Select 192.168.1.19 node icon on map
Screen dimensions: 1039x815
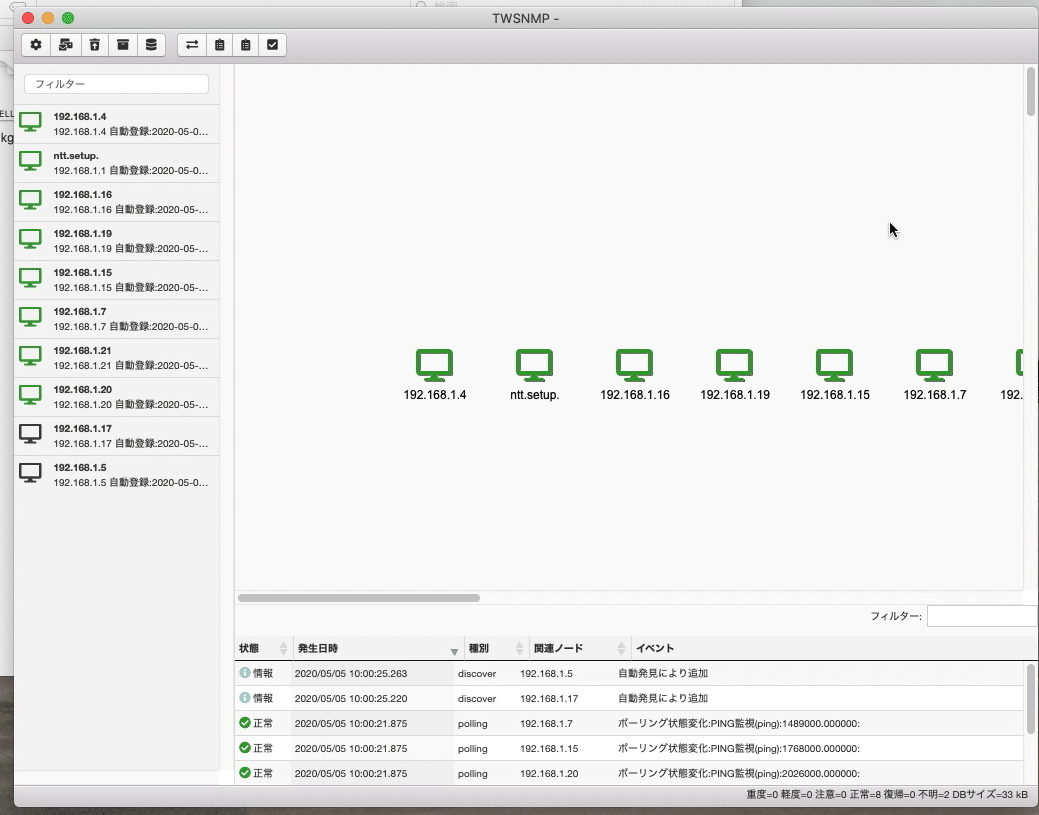(734, 365)
